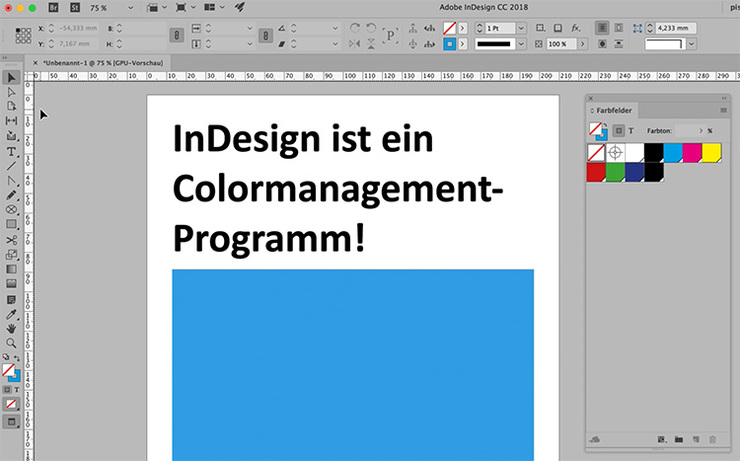Select the cyan swatch in Farbfelder
Screen dimensions: 740x461
pos(673,152)
